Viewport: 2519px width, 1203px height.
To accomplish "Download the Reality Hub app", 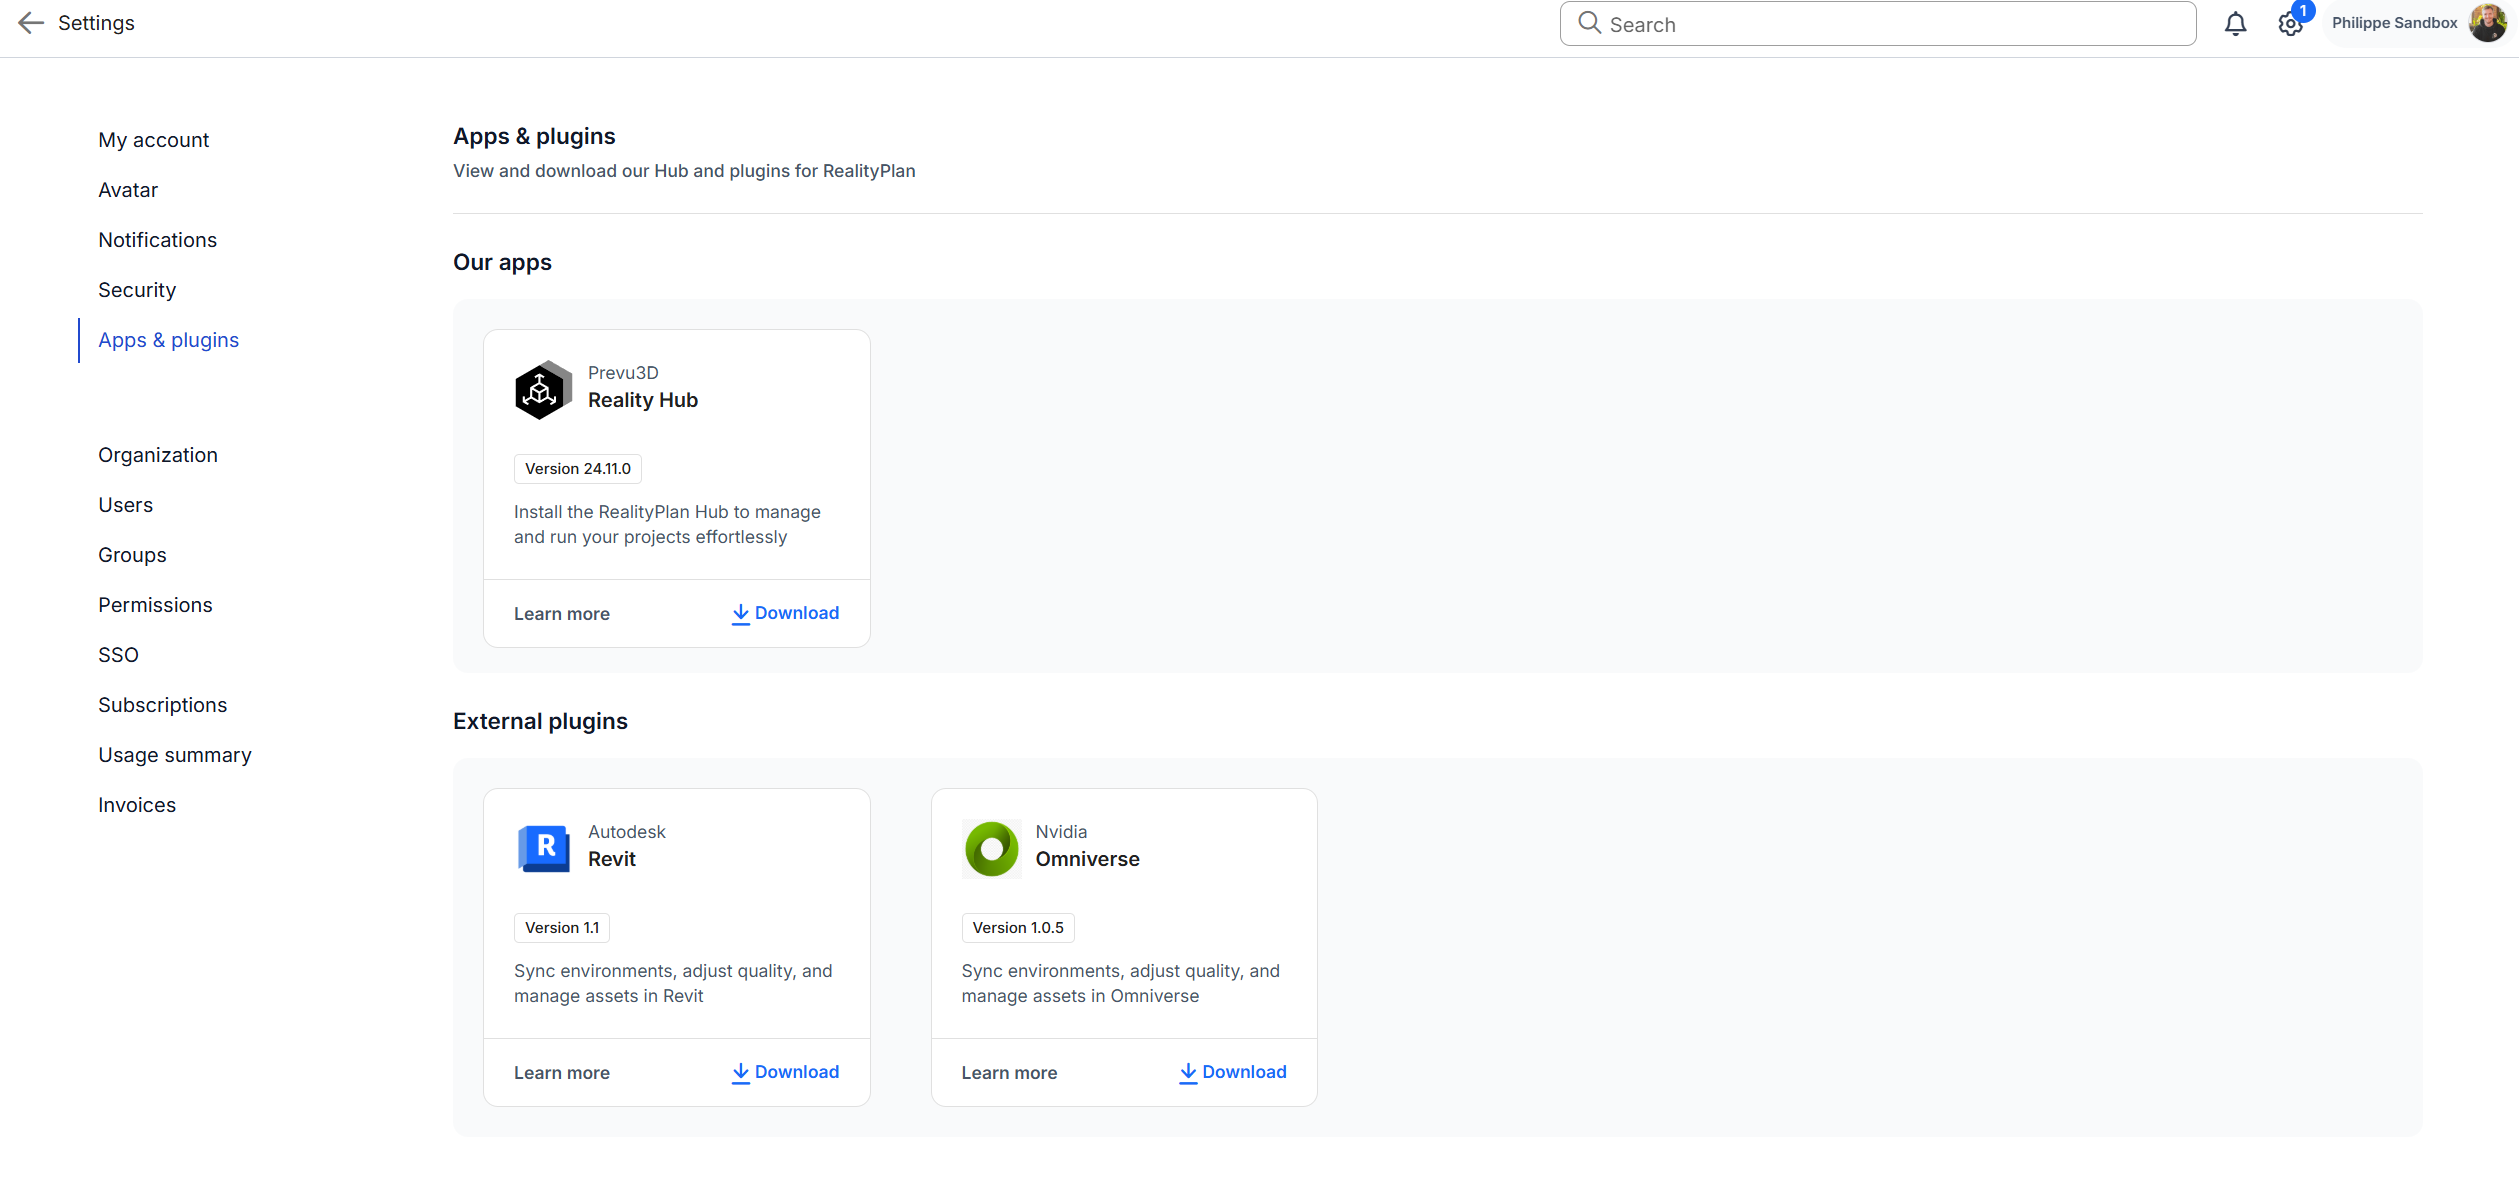I will point(785,613).
